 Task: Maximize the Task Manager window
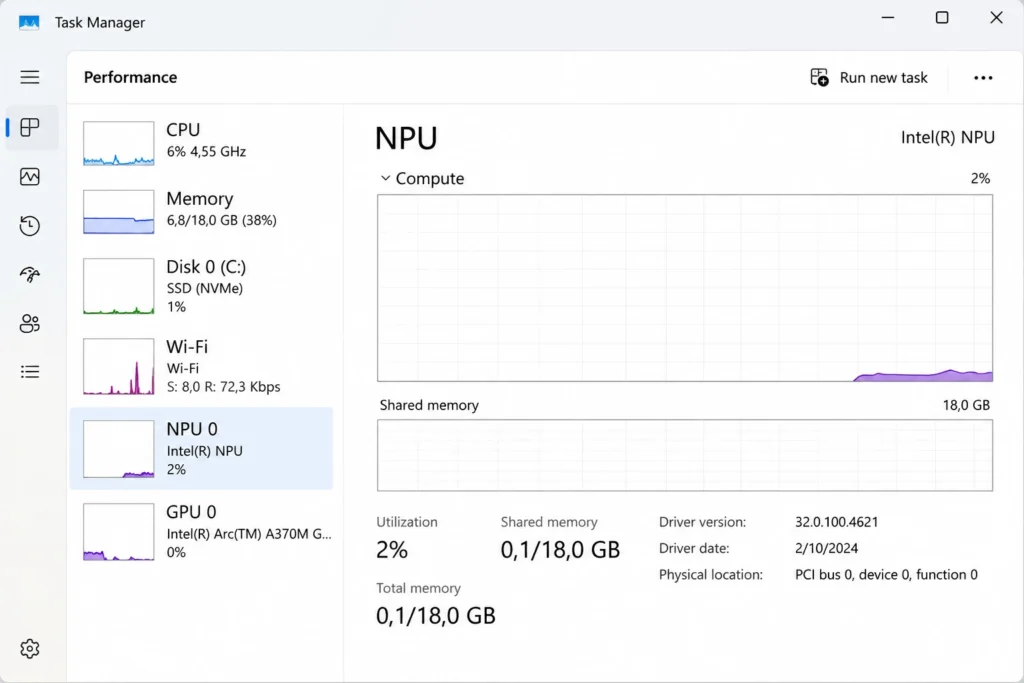(942, 18)
